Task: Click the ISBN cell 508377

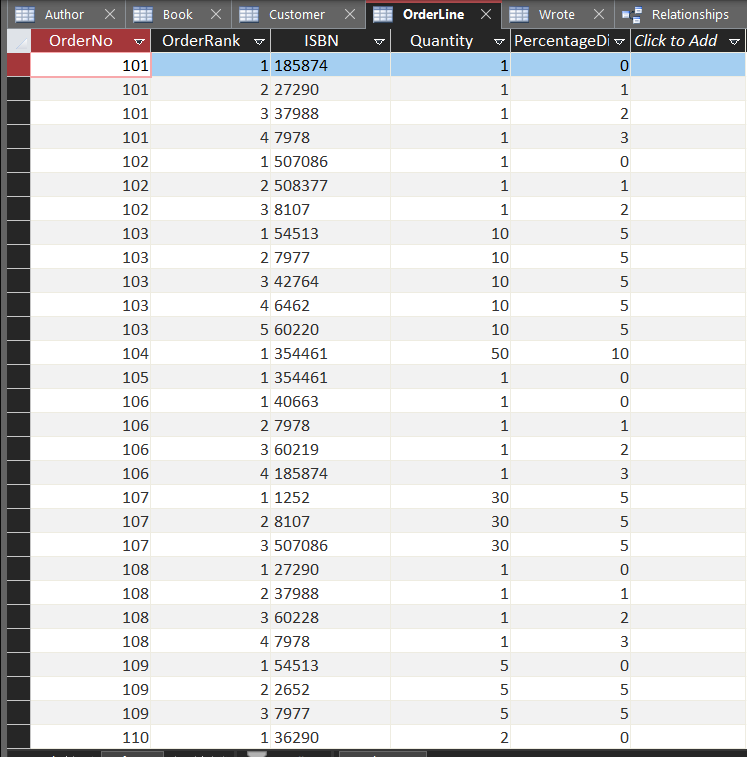Action: (331, 185)
